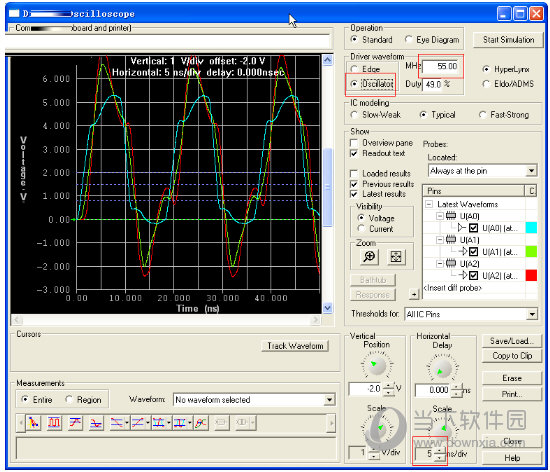This screenshot has width=550, height=472.
Task: Open falling slope measurement dropdown arrow
Action: click(127, 423)
